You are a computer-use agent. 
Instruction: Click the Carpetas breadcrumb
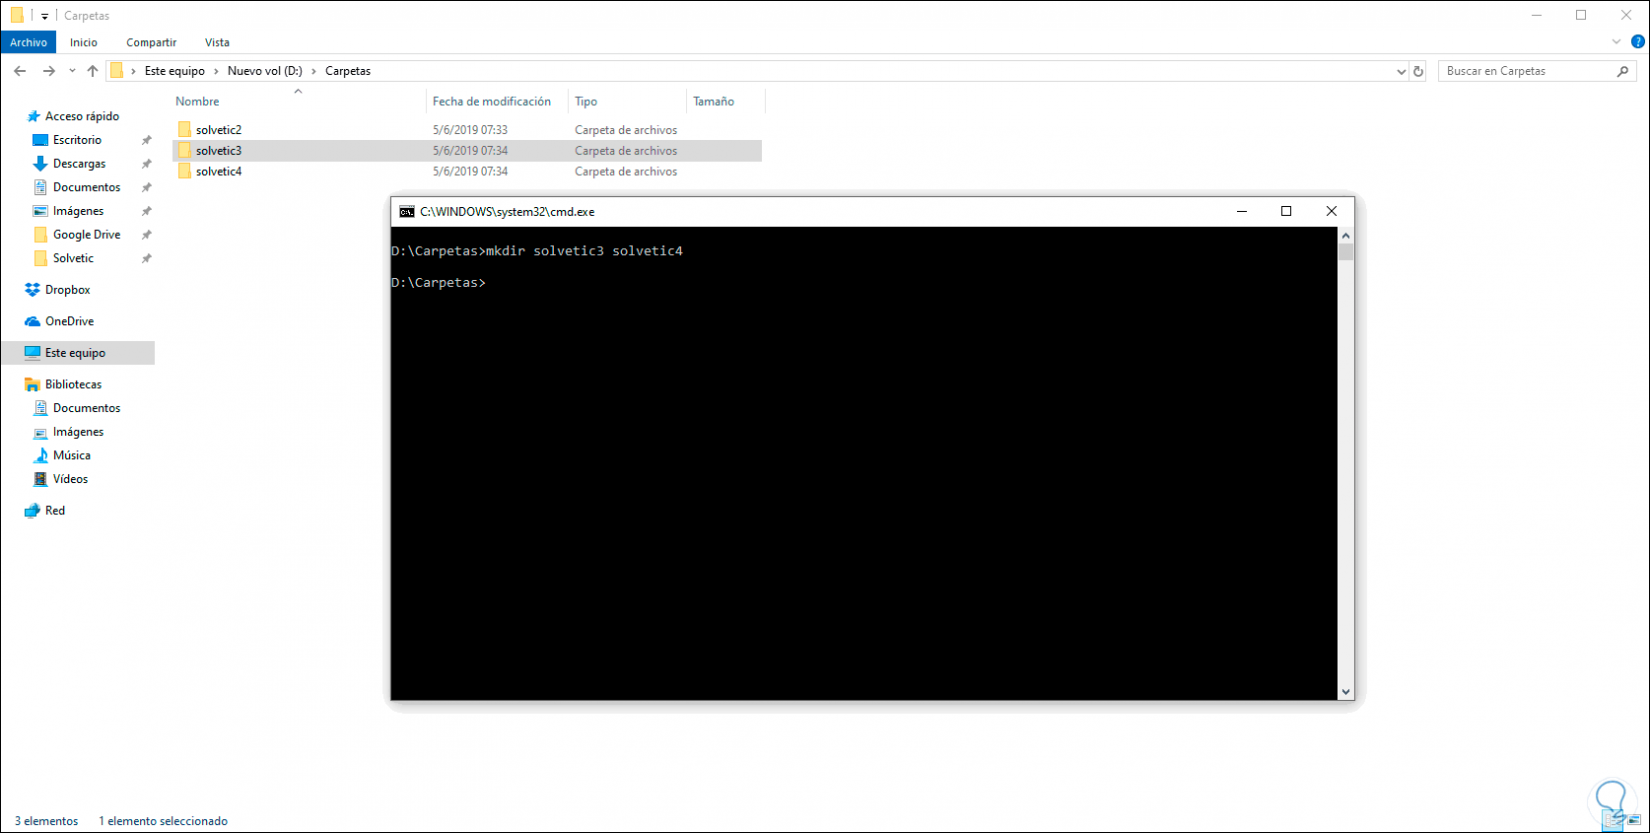click(x=348, y=71)
